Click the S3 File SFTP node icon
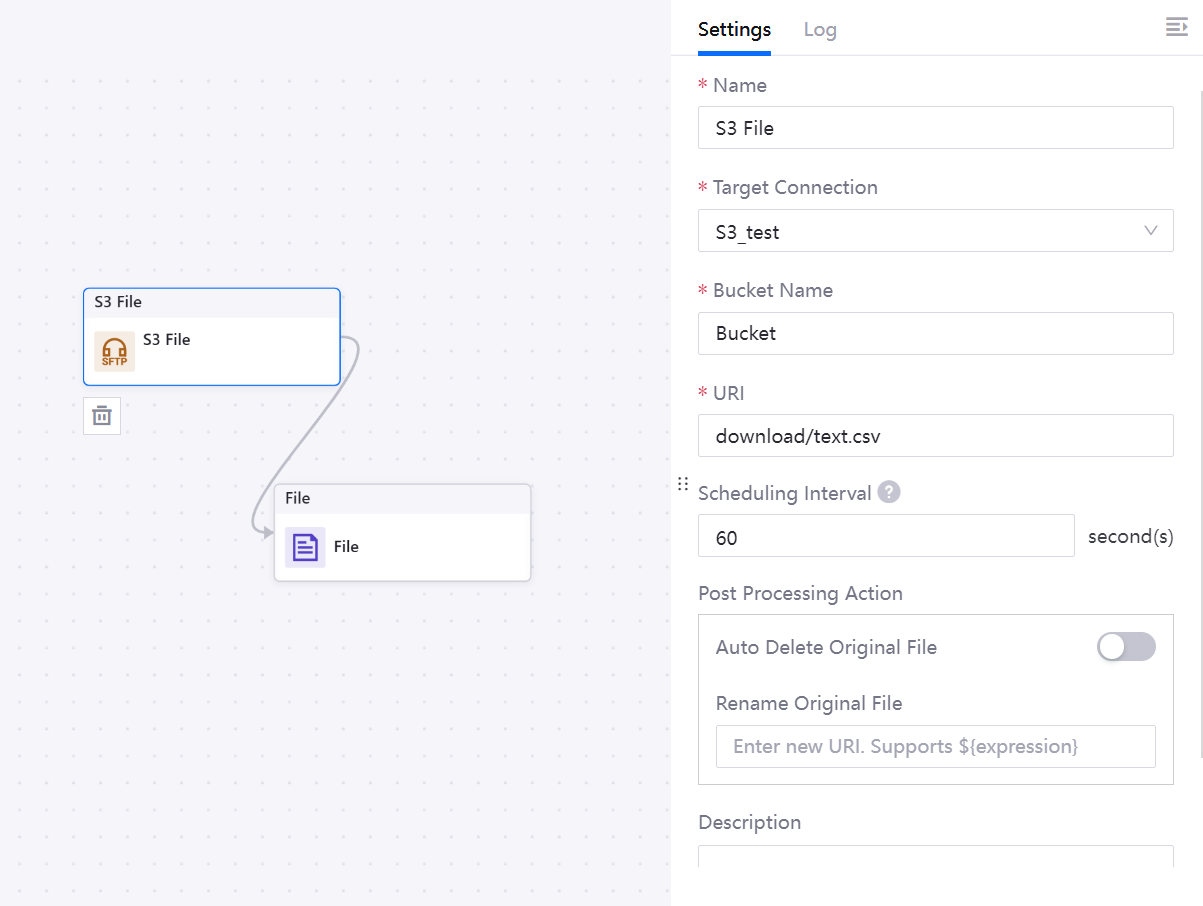Image resolution: width=1203 pixels, height=906 pixels. pos(114,352)
